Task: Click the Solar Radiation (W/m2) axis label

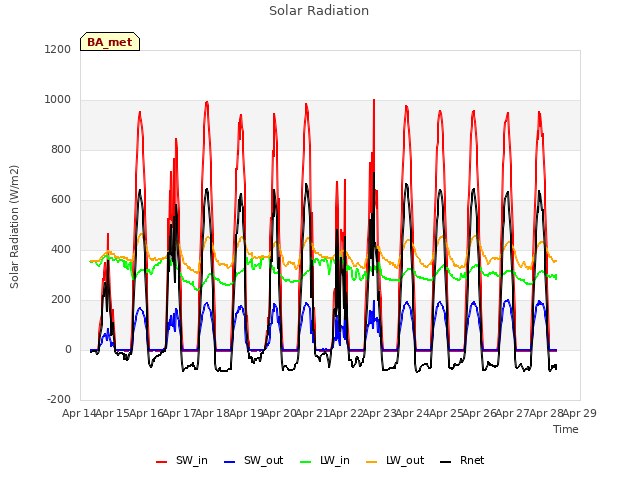Action: pos(14,227)
